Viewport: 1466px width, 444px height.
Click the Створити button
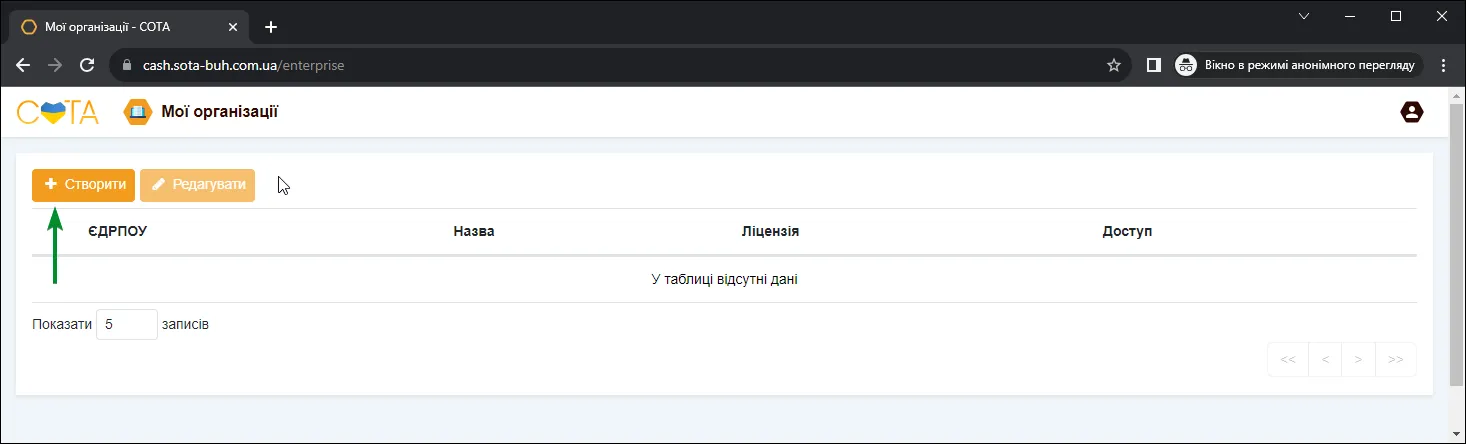pyautogui.click(x=83, y=185)
